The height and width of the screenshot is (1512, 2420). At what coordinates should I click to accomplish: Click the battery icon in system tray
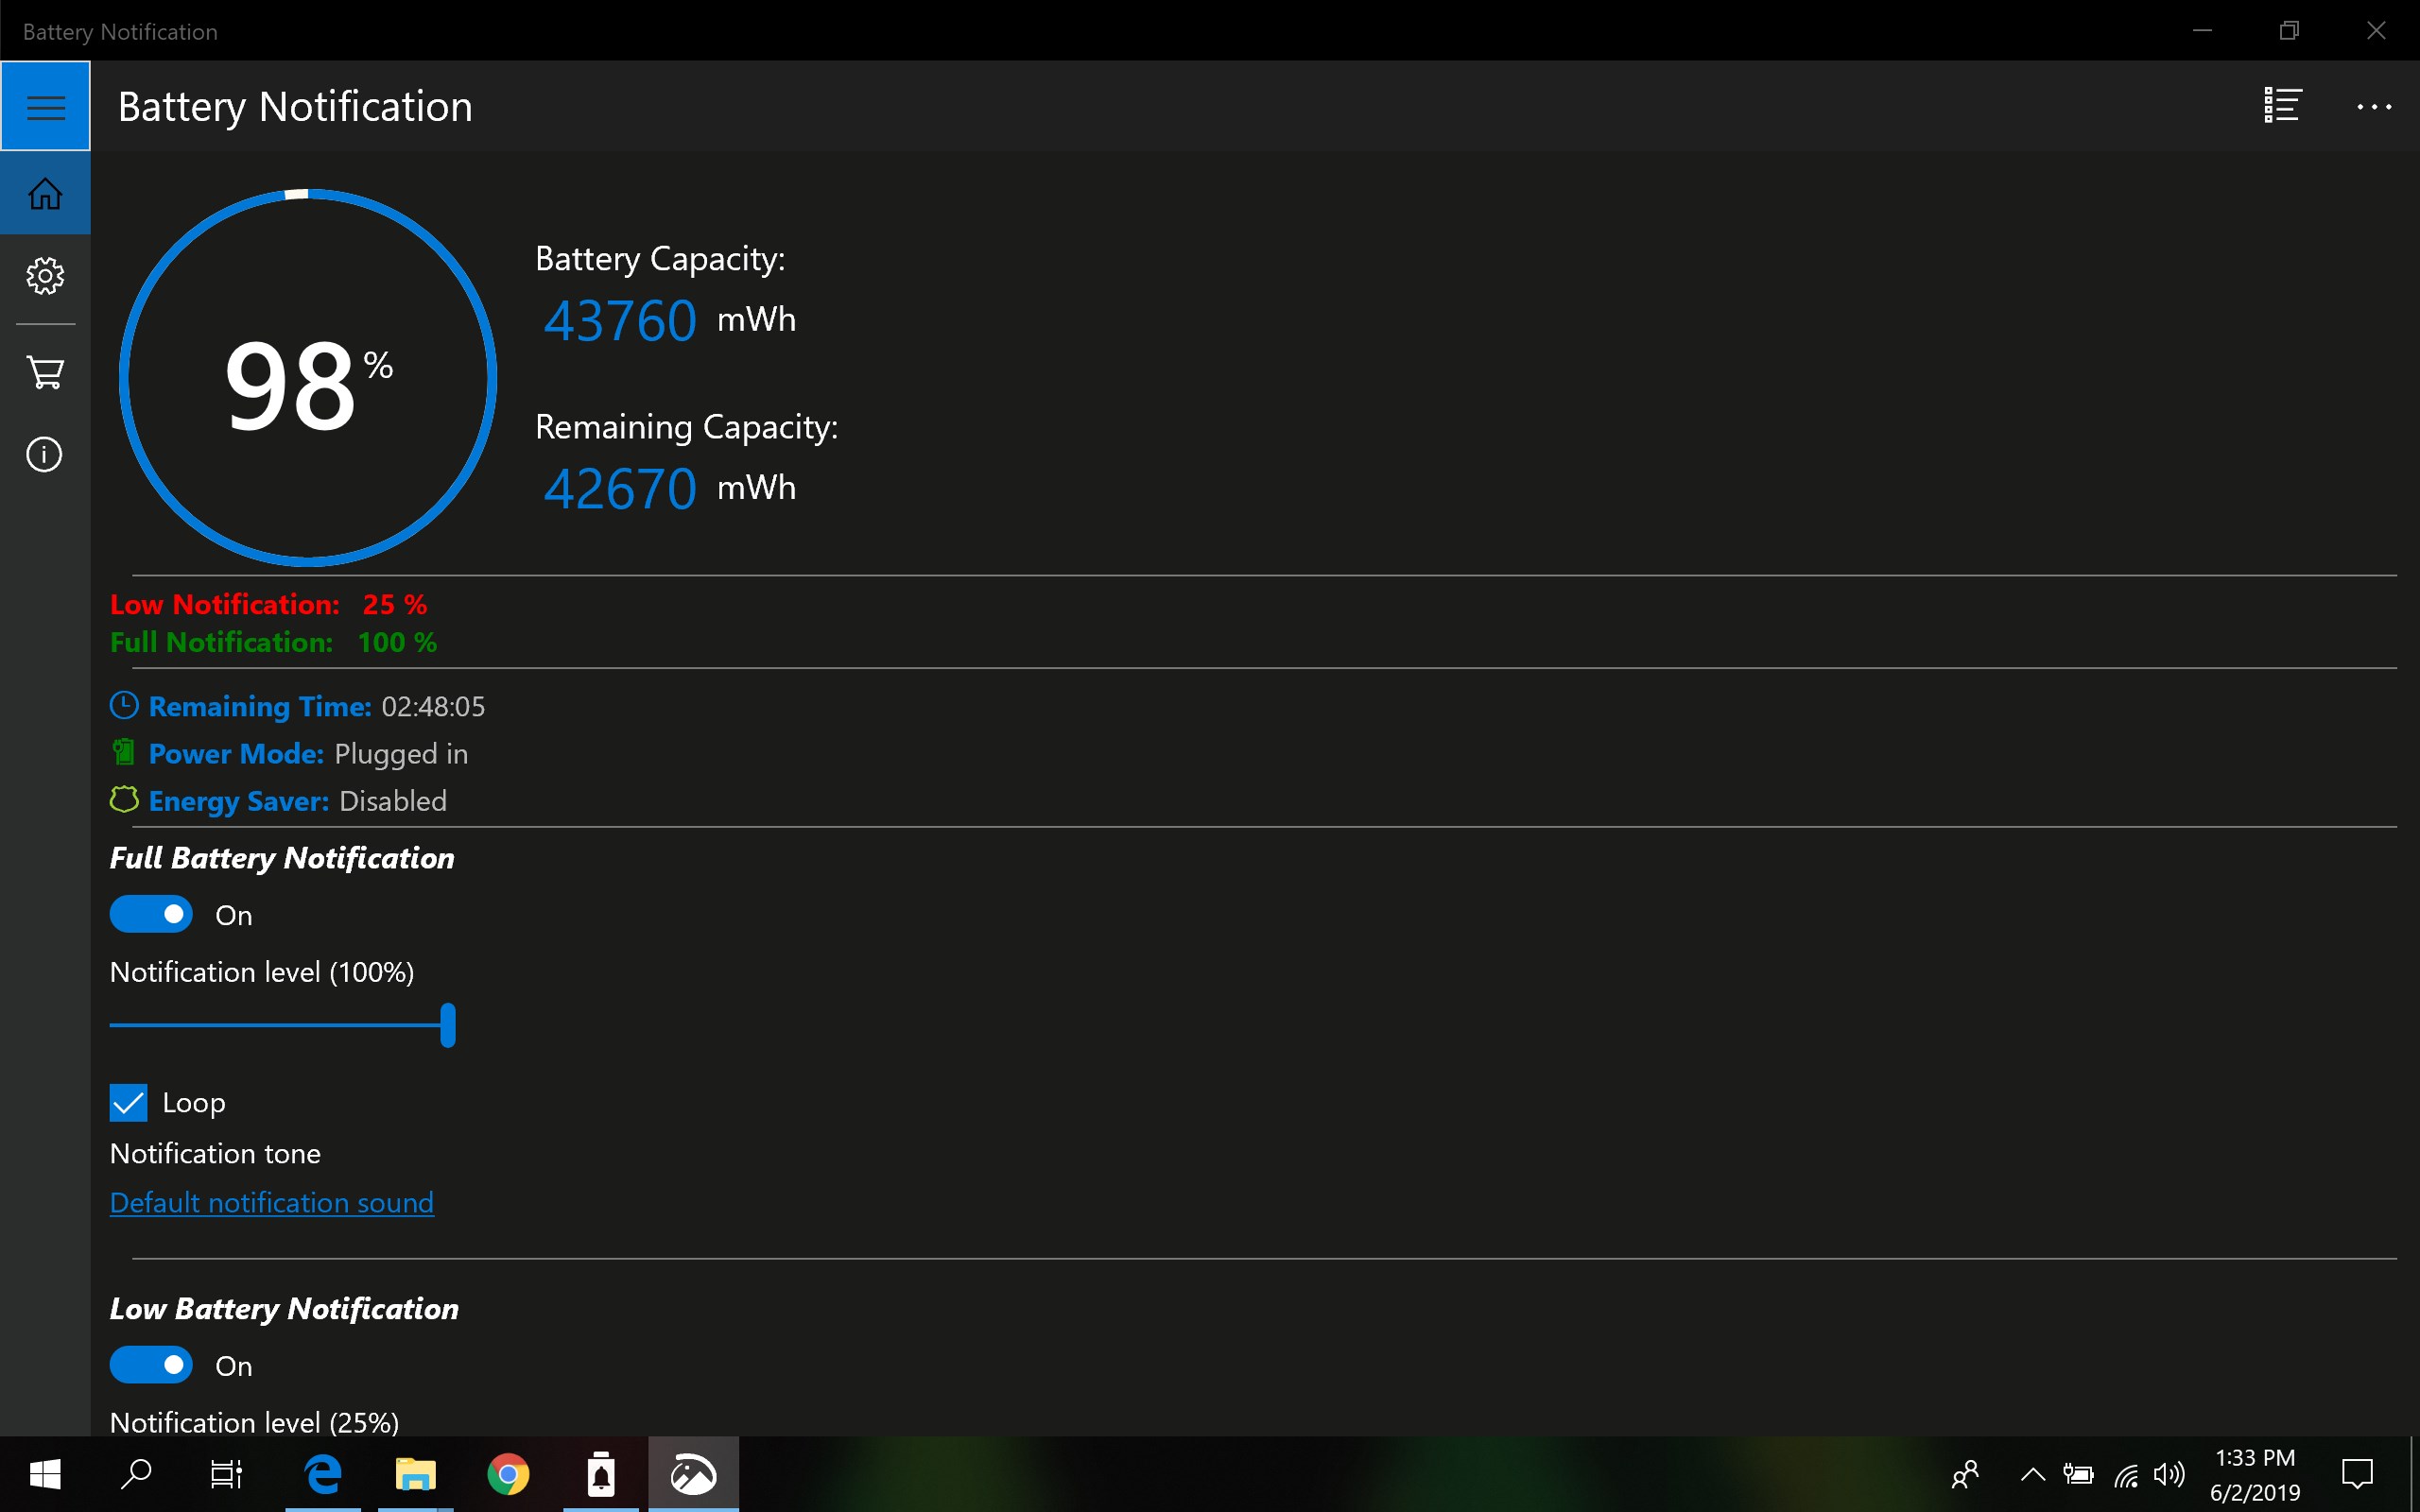tap(2078, 1474)
